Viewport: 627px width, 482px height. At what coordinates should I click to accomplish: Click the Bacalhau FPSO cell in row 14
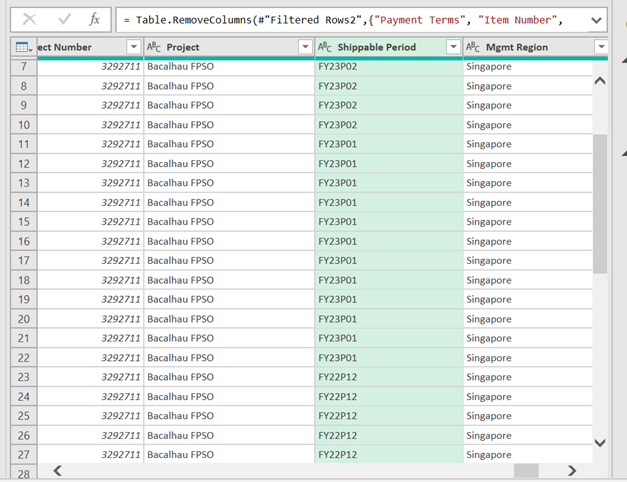pyautogui.click(x=229, y=202)
